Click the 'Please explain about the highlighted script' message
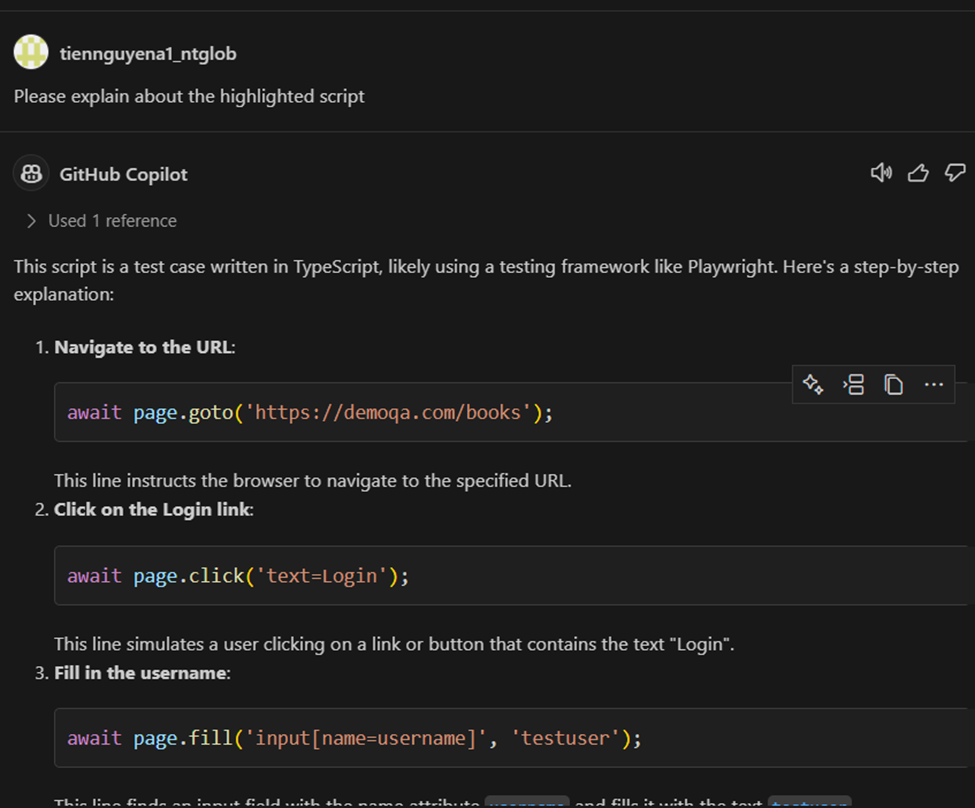 [x=189, y=97]
